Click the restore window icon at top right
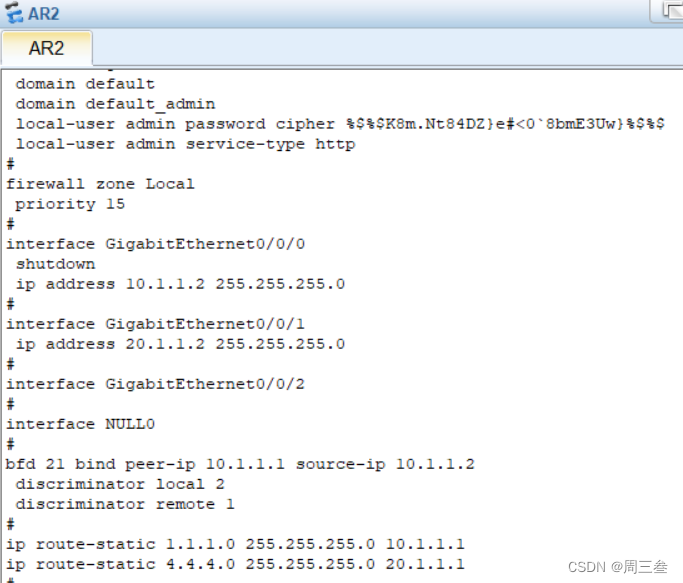The height and width of the screenshot is (583, 683). (x=668, y=10)
